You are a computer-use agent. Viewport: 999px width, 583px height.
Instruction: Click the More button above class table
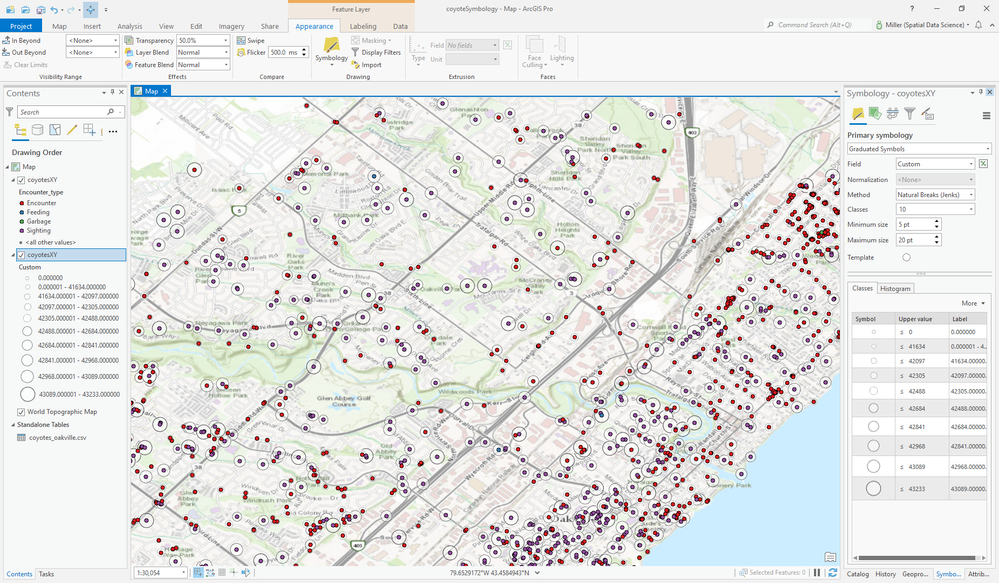(x=971, y=303)
